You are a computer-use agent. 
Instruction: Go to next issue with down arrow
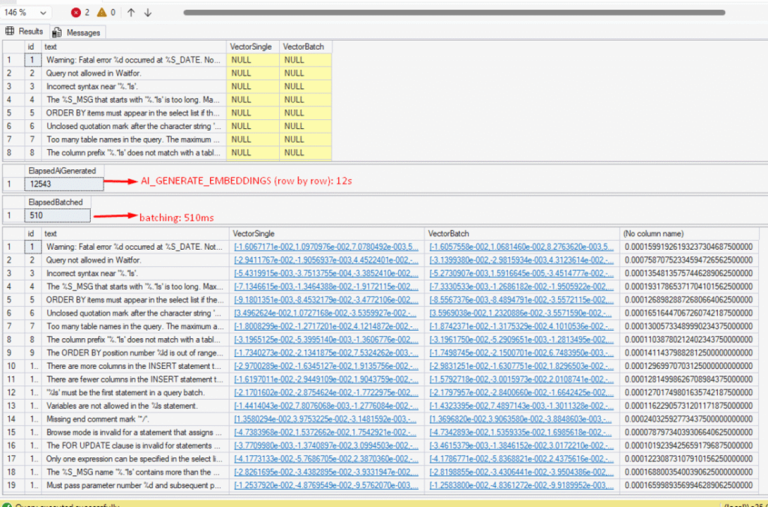148,13
